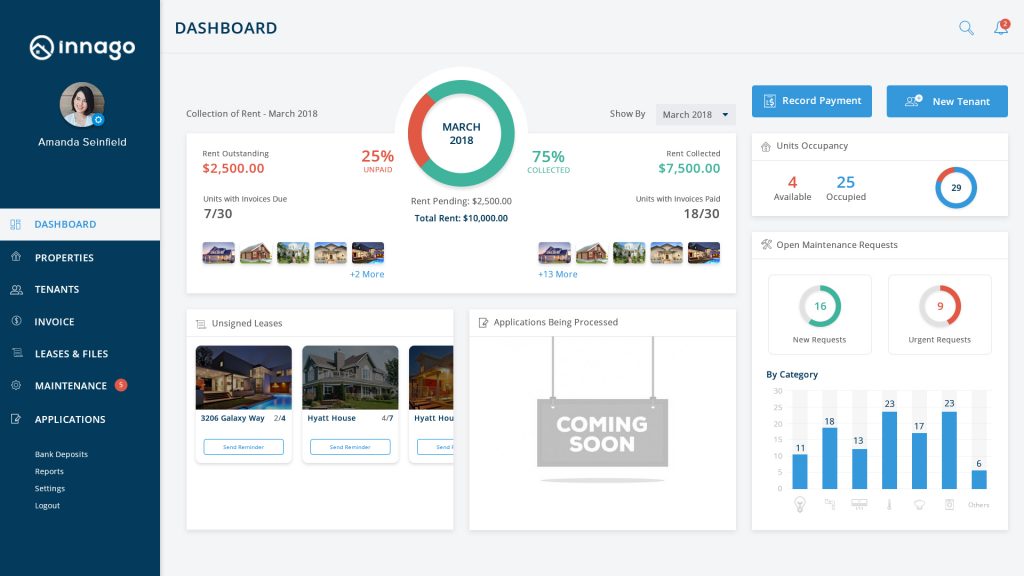Open the notifications bell icon

click(x=1000, y=28)
